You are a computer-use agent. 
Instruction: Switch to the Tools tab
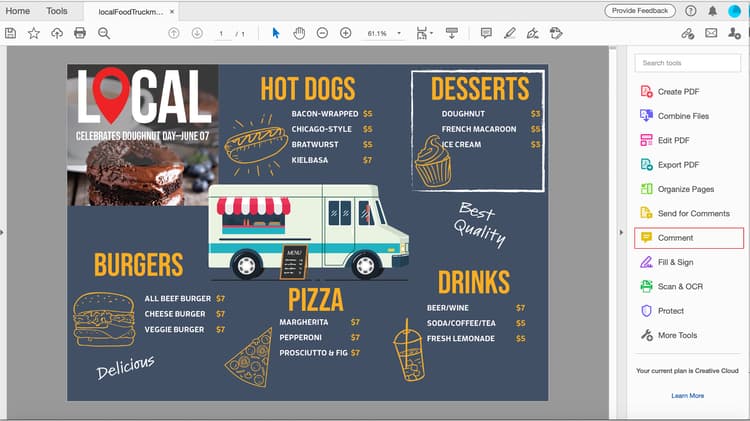(56, 11)
